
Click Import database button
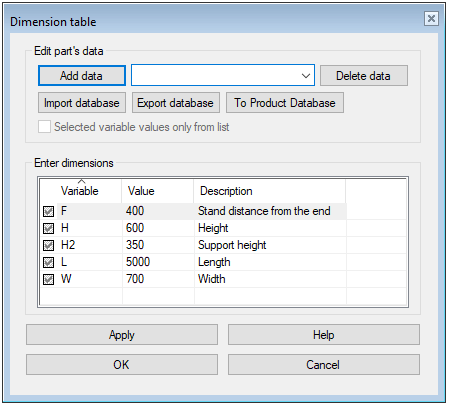click(82, 103)
